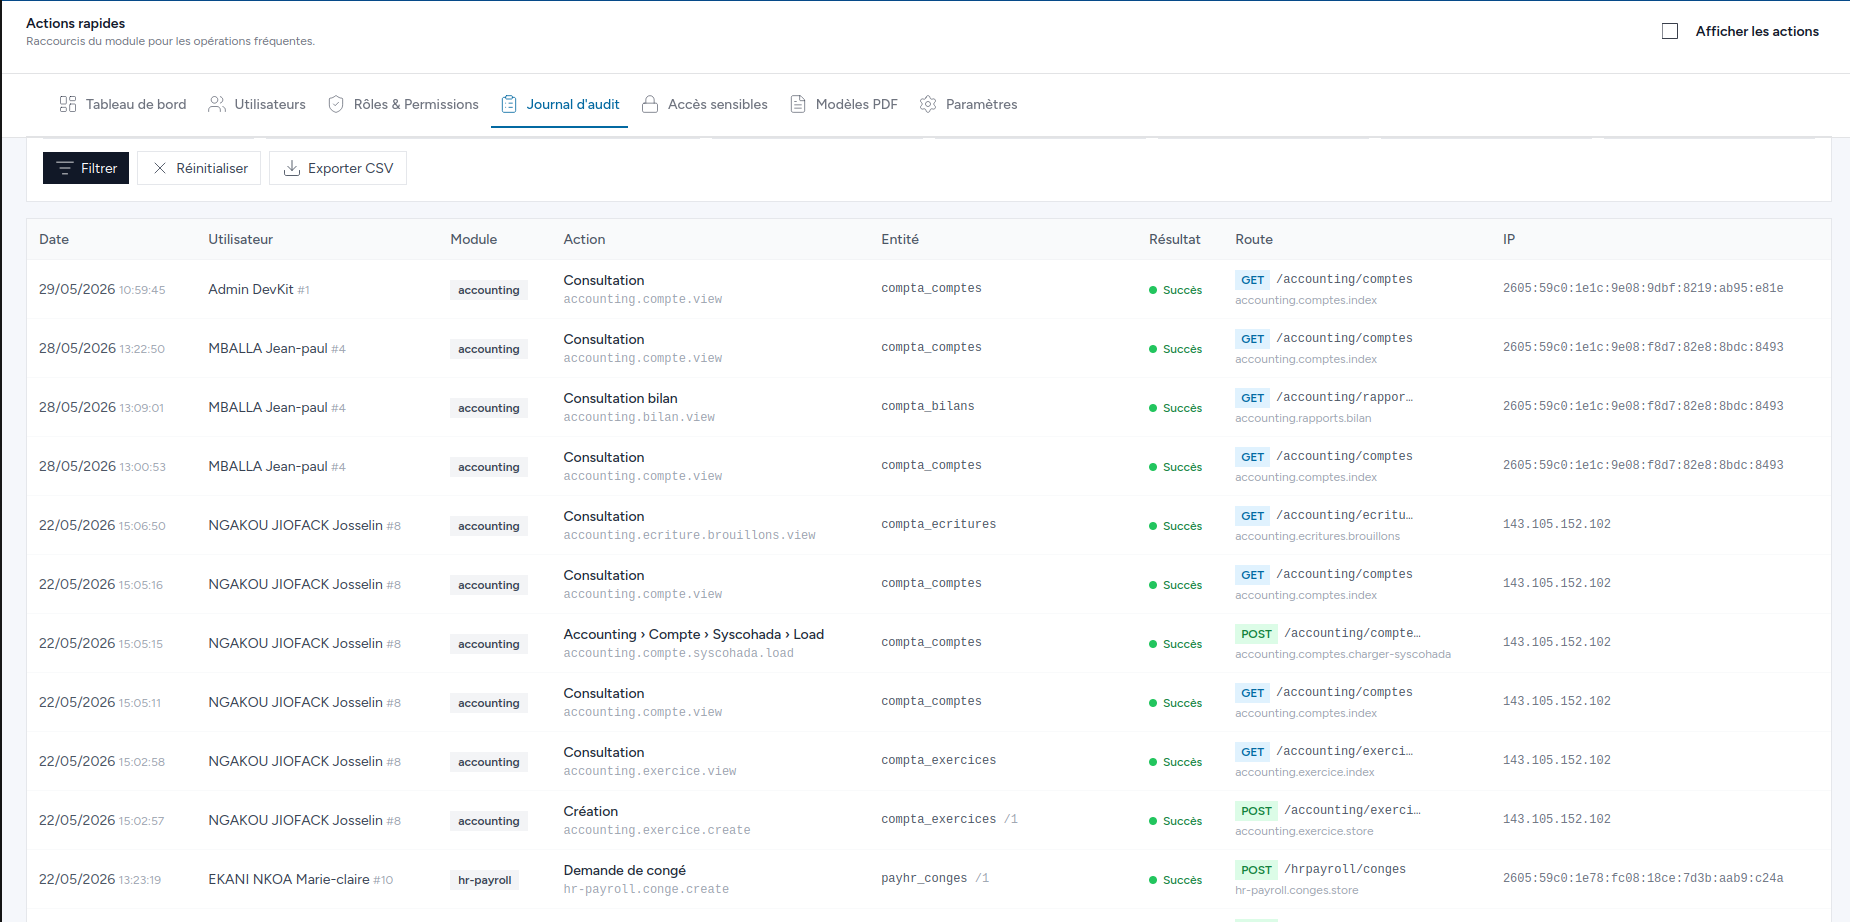The image size is (1850, 922).
Task: Click EKANI NKOA Marie-claire #10
Action: (x=301, y=879)
